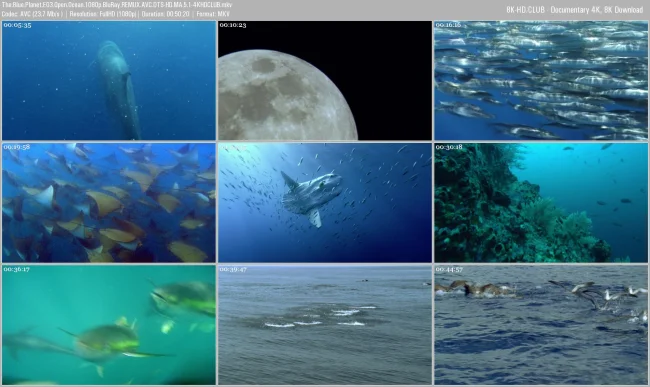Select the coral reef thumbnail at 00:30:18
The image size is (650, 387).
point(541,203)
